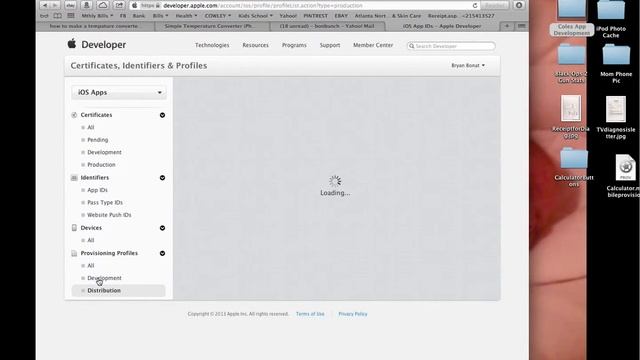Select Development under Provisioning Profiles
Screen dimensions: 640x360
[104, 278]
